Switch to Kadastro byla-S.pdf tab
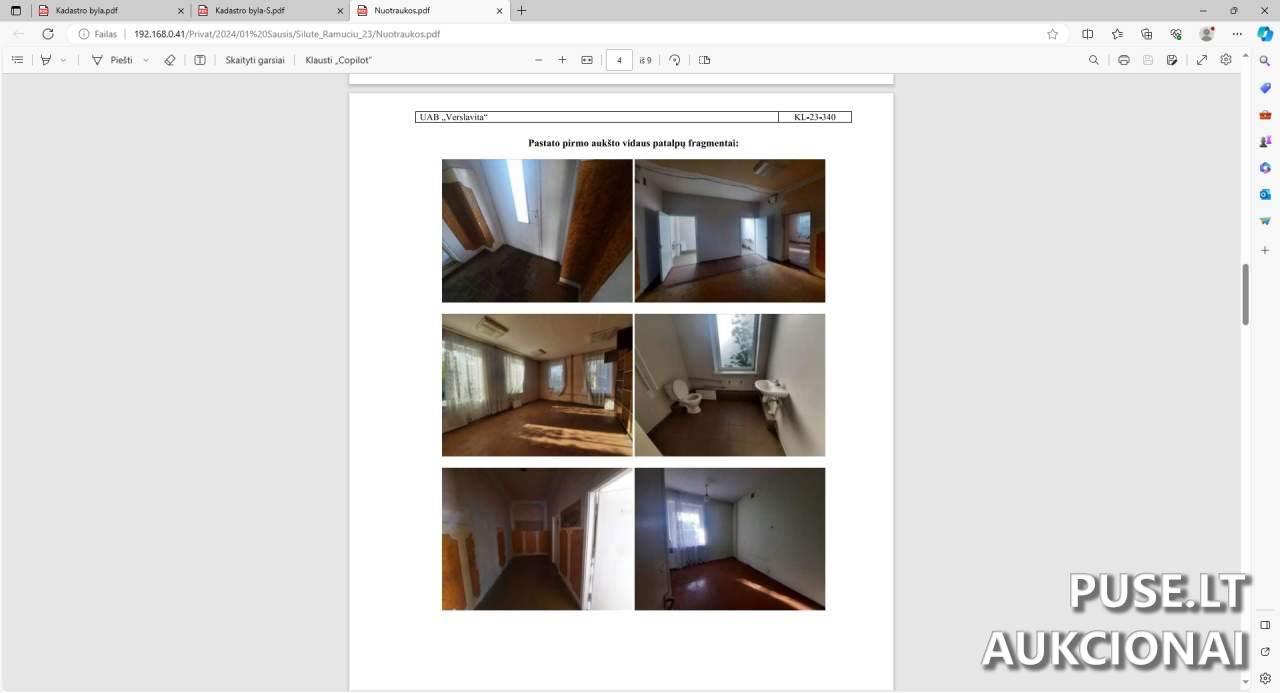The width and height of the screenshot is (1280, 693). coord(250,11)
